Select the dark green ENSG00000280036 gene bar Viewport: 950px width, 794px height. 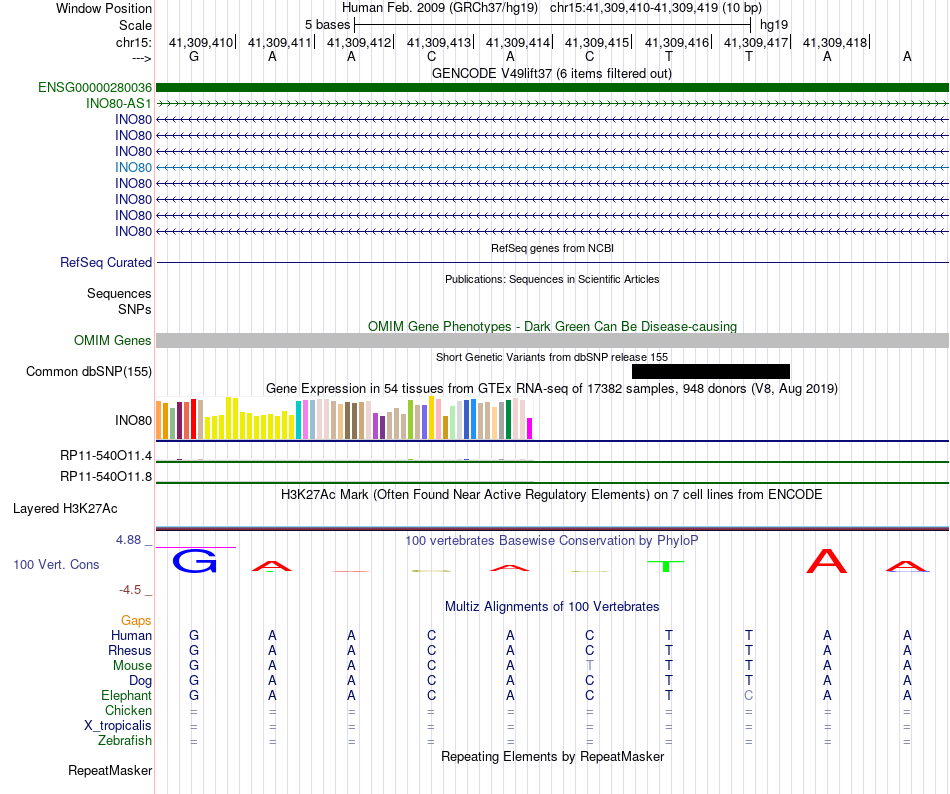click(552, 87)
